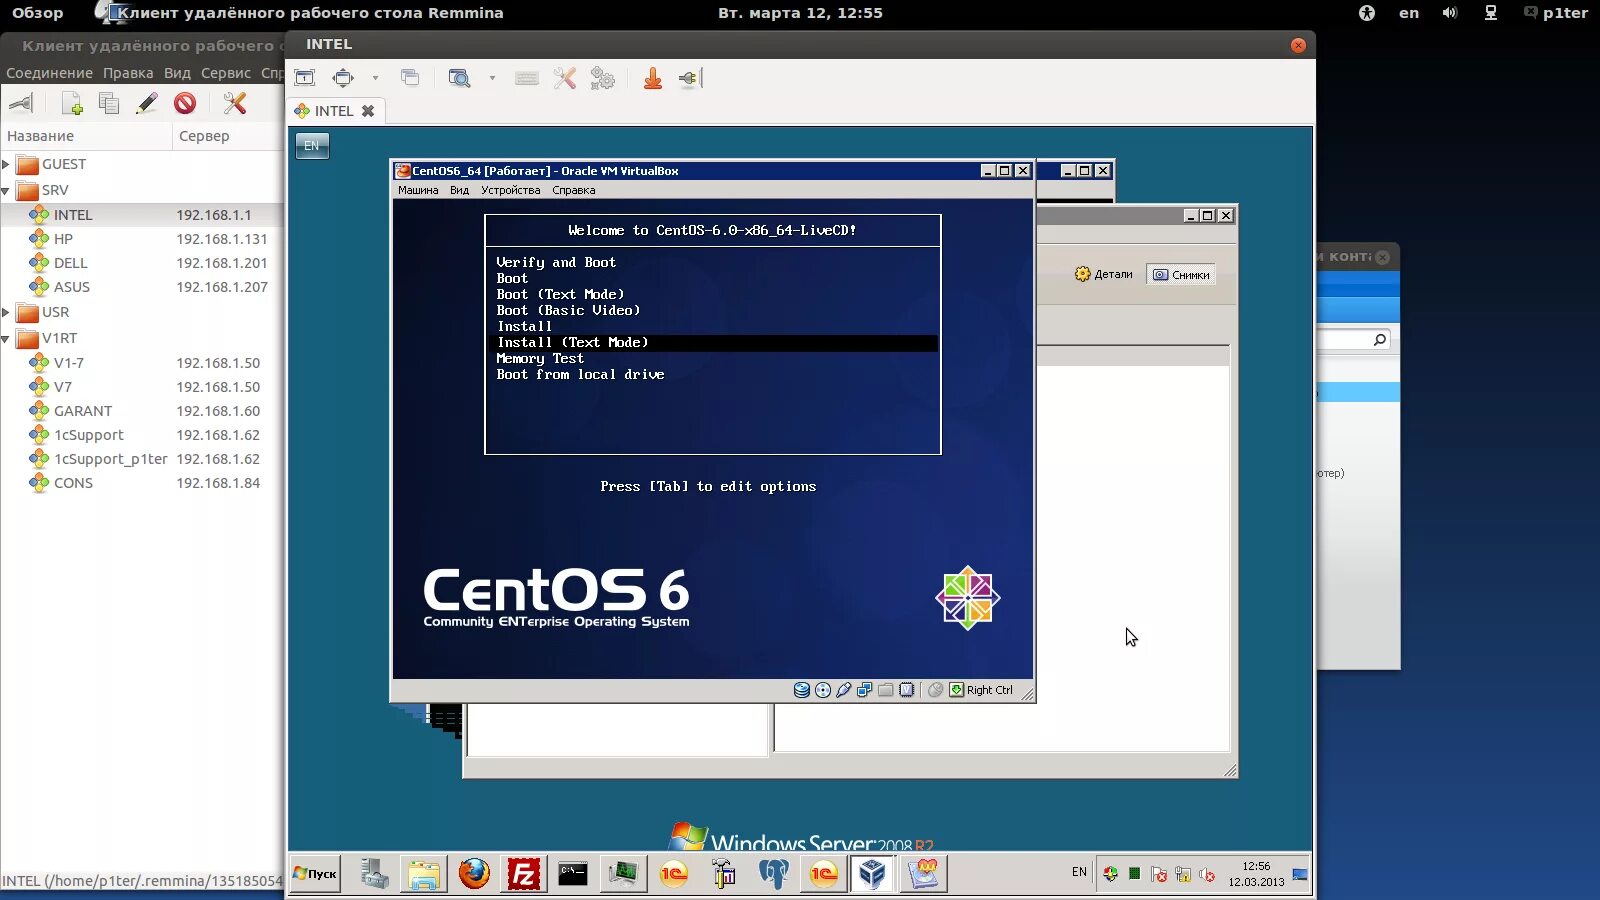Select the GARANT connection entry
Image resolution: width=1600 pixels, height=900 pixels.
point(142,411)
